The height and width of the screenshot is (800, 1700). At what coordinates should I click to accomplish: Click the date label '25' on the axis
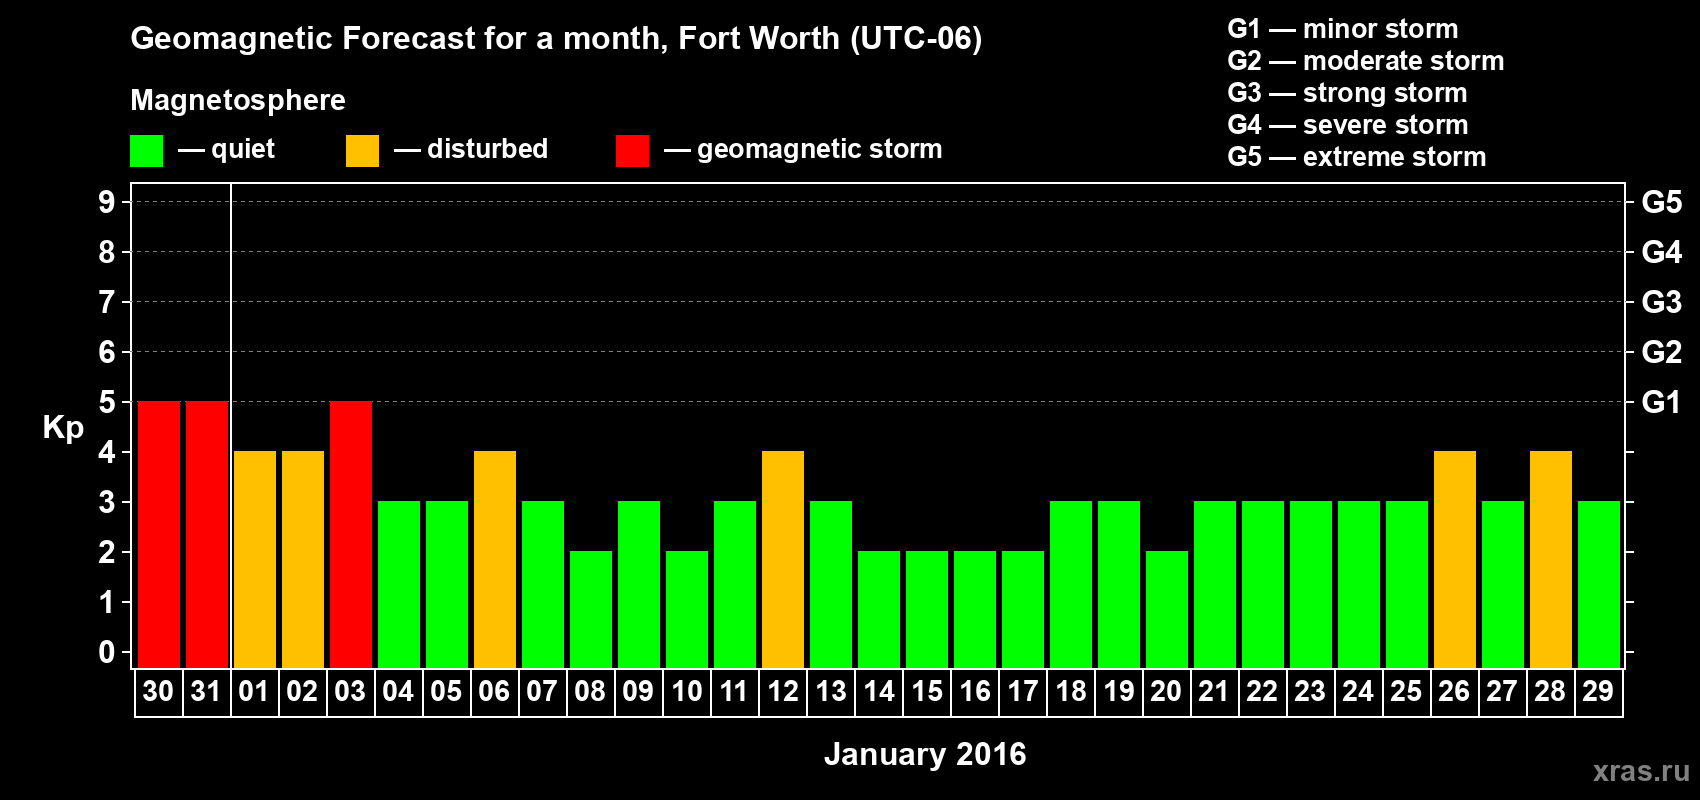tap(1406, 692)
